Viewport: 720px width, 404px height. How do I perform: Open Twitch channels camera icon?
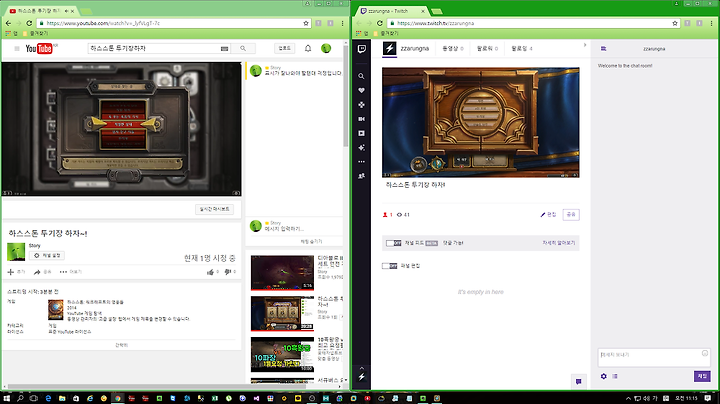361,119
